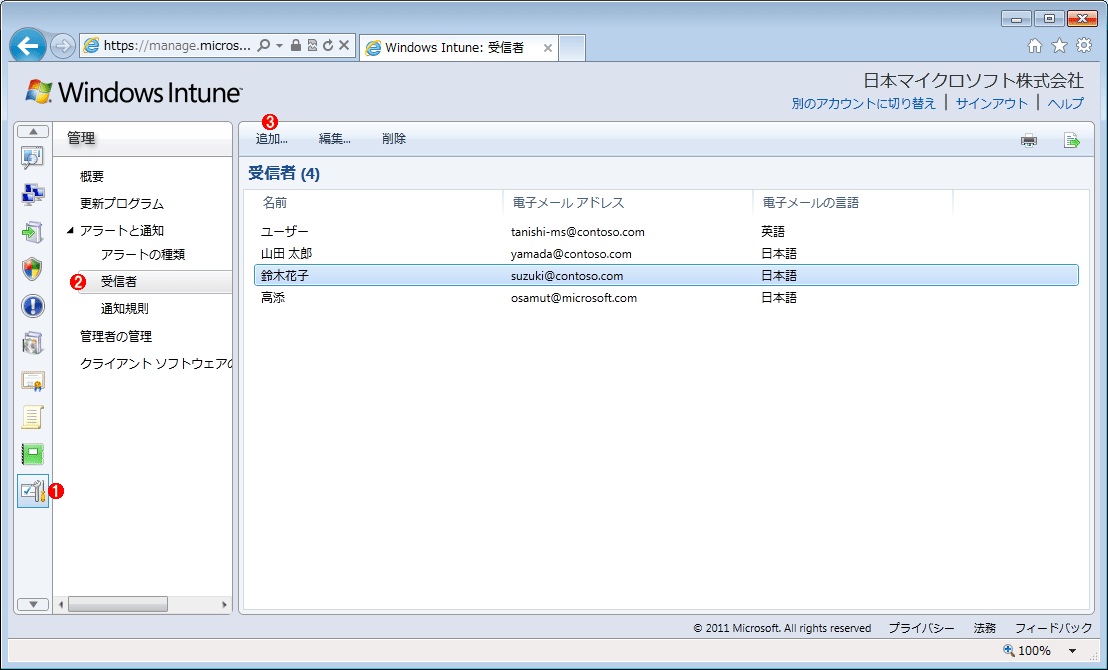Select 受信者 in the tree
This screenshot has height=670, width=1108.
point(119,281)
